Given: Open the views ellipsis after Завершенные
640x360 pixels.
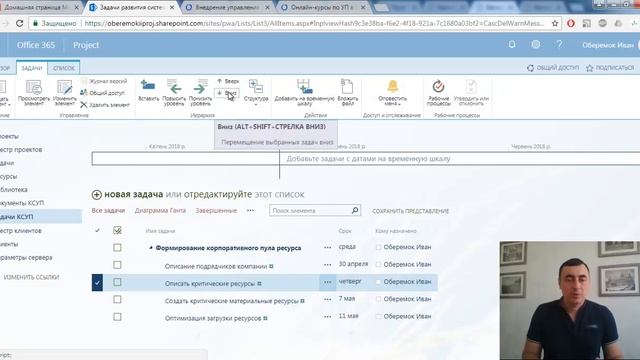Looking at the screenshot, I should coord(250,211).
